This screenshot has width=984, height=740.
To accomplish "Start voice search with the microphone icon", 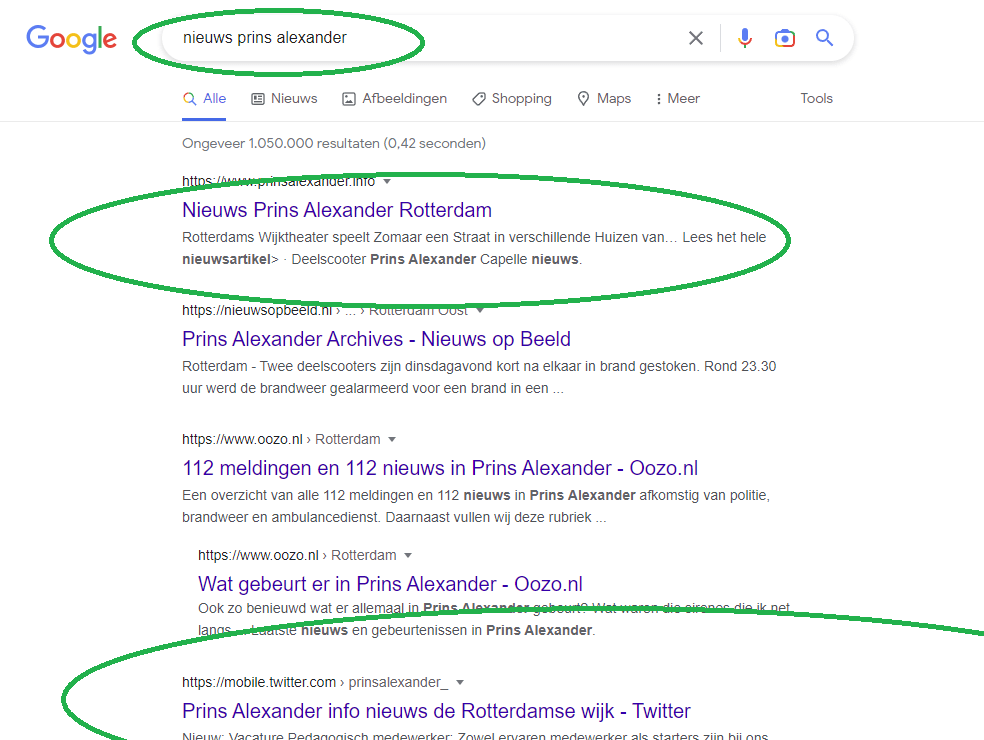I will coord(745,38).
